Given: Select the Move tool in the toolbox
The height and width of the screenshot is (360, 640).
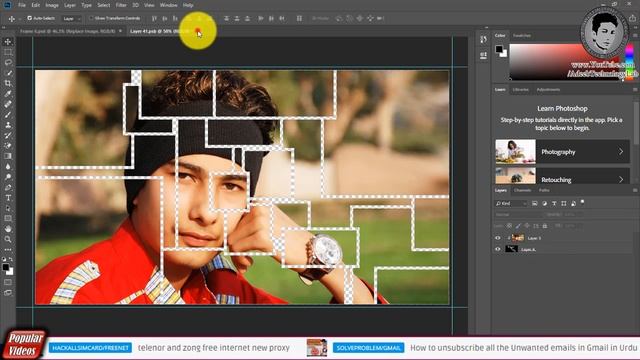Looking at the screenshot, I should (8, 42).
